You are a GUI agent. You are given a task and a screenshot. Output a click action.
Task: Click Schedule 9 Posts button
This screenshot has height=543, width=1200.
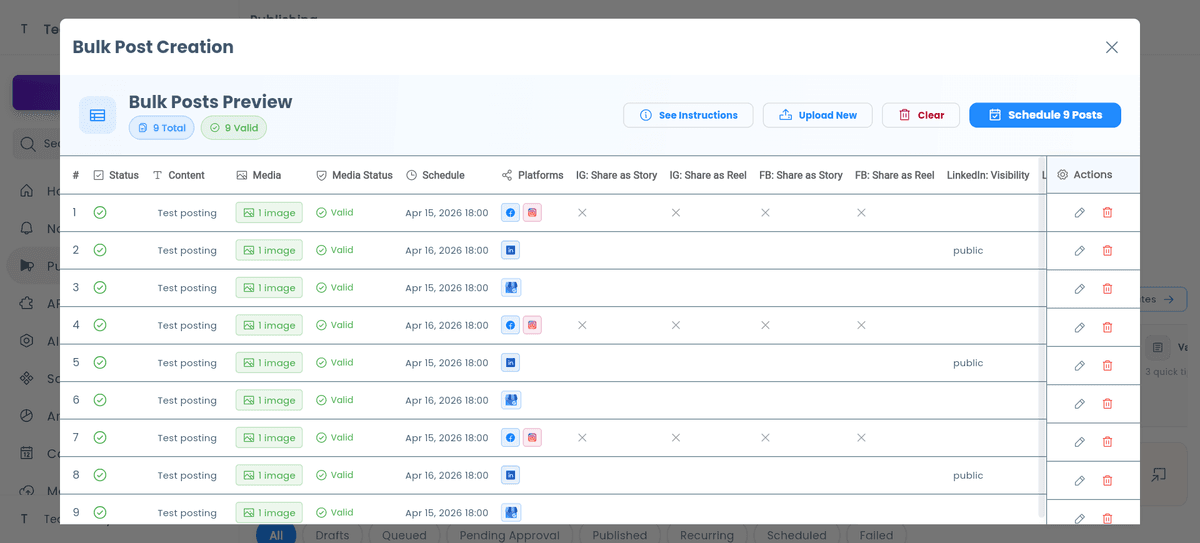tap(1045, 115)
